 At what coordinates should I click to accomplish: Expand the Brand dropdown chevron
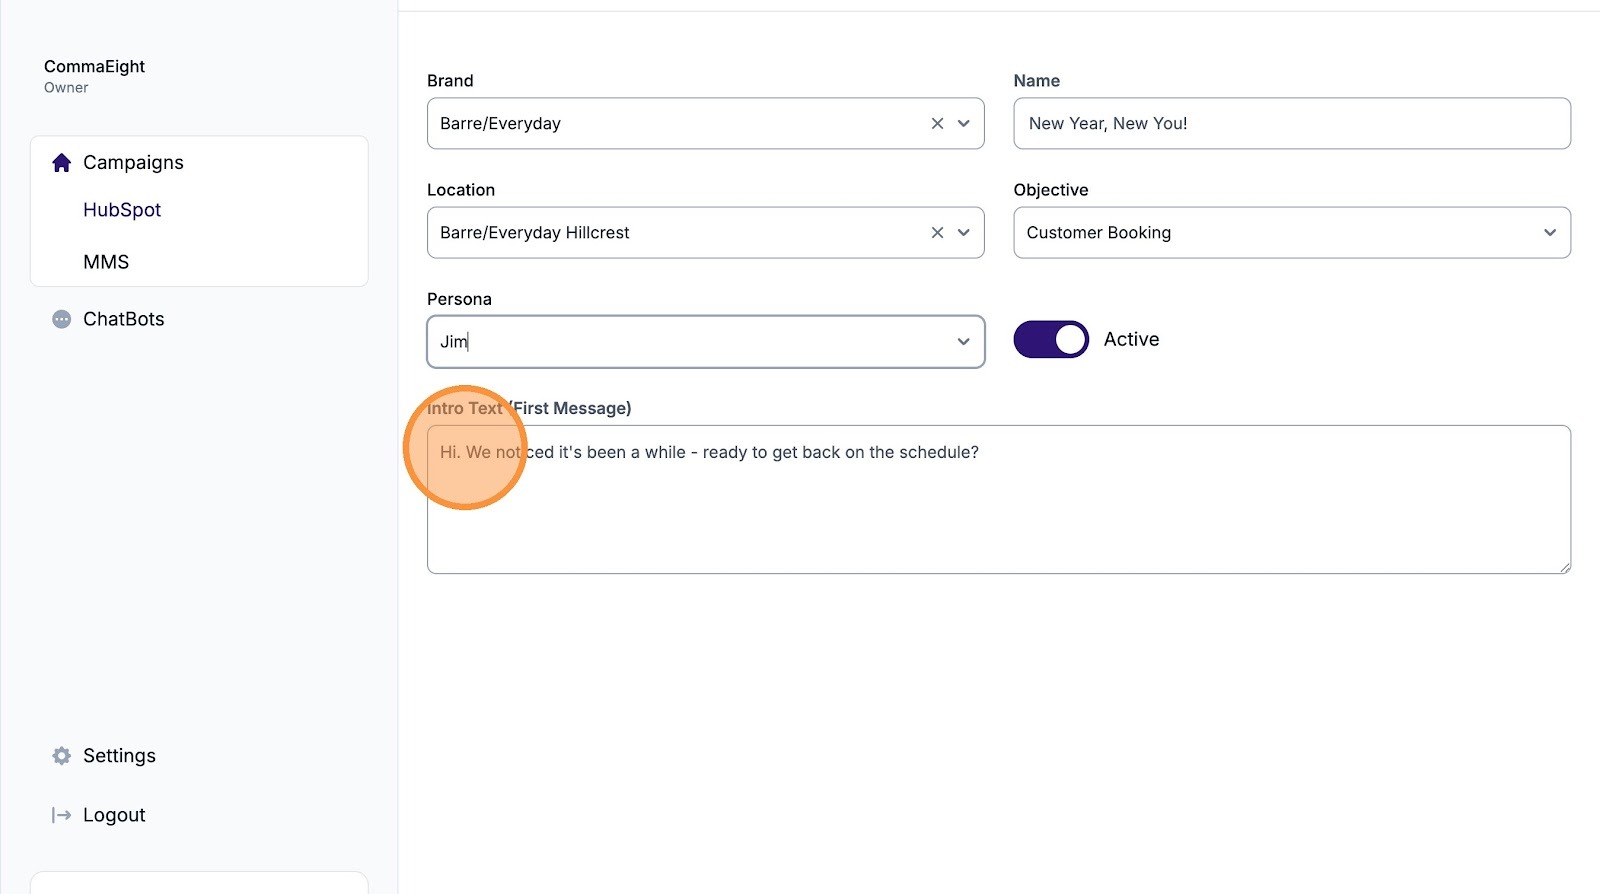[x=964, y=124]
